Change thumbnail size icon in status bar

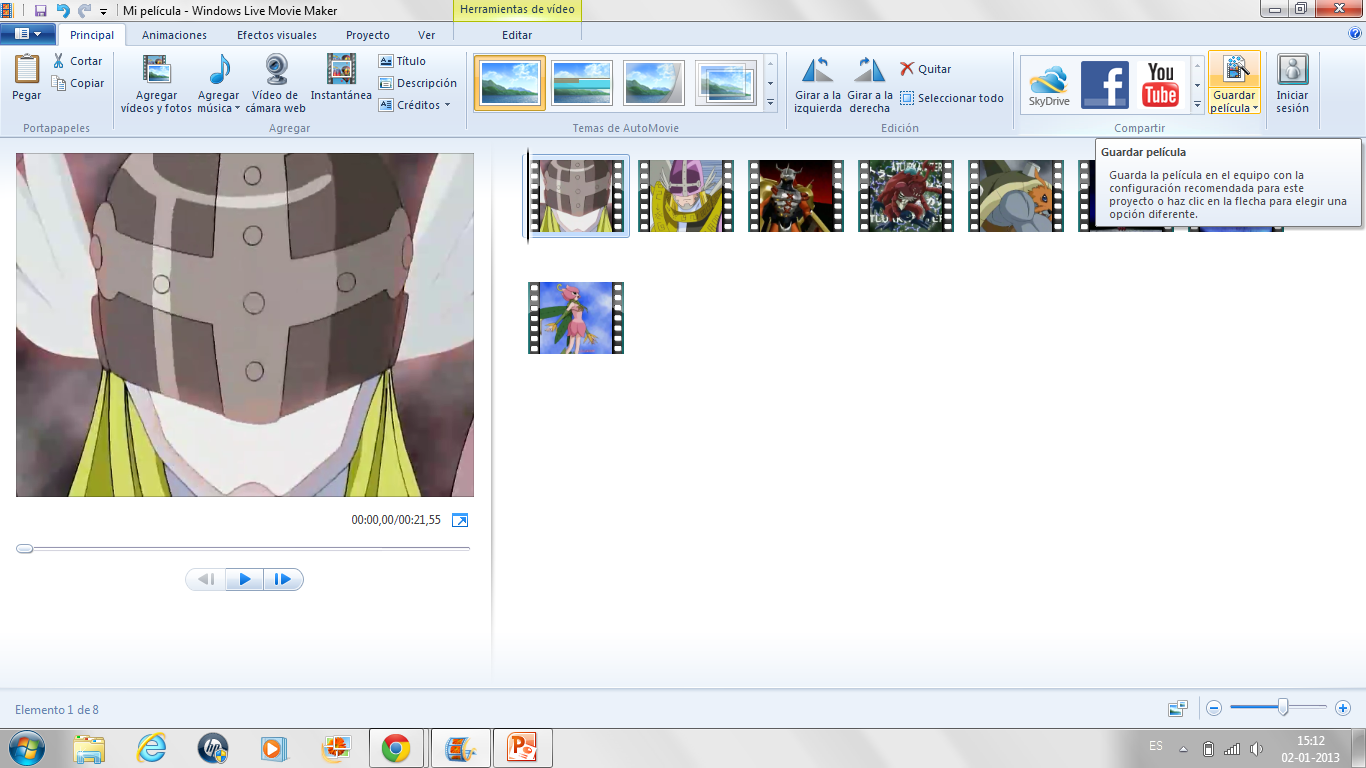[1177, 708]
